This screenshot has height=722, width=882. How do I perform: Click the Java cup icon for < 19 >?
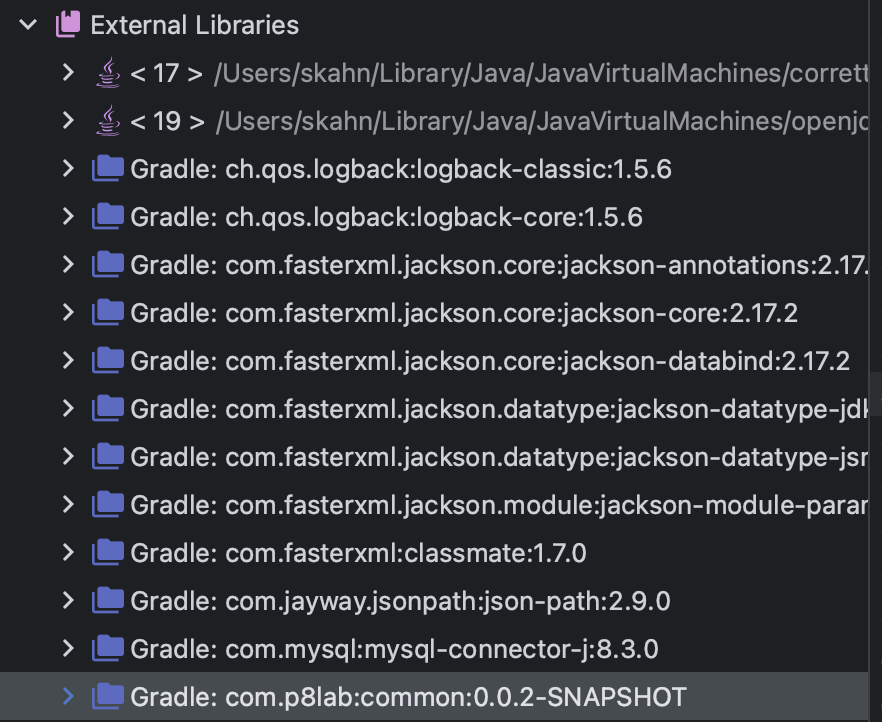coord(108,120)
